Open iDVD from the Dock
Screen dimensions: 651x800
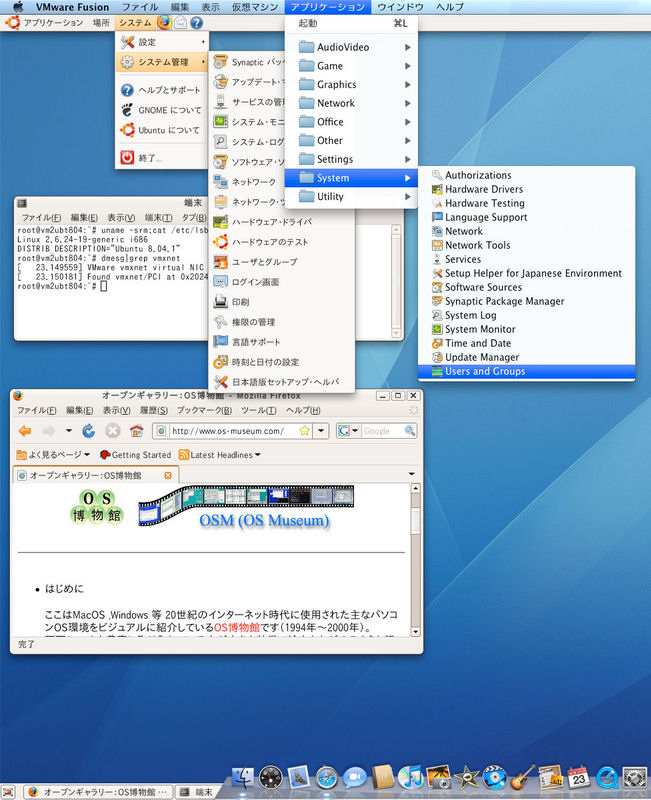tap(494, 778)
